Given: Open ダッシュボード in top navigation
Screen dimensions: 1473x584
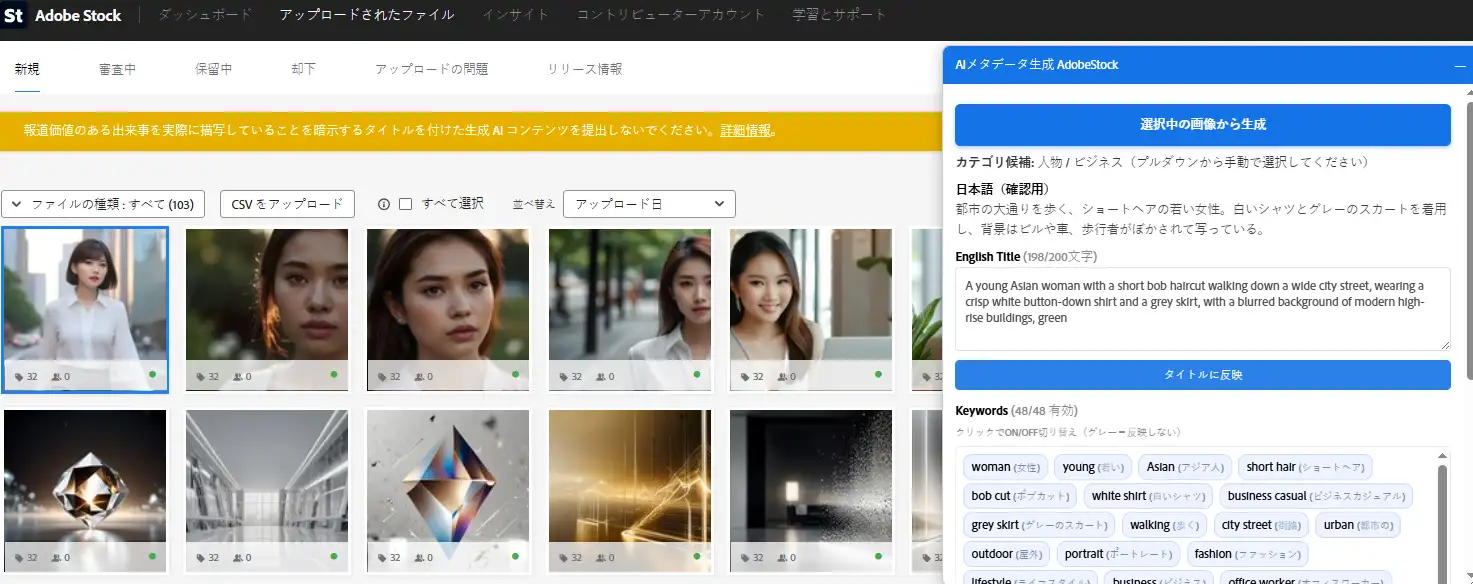Looking at the screenshot, I should (205, 15).
